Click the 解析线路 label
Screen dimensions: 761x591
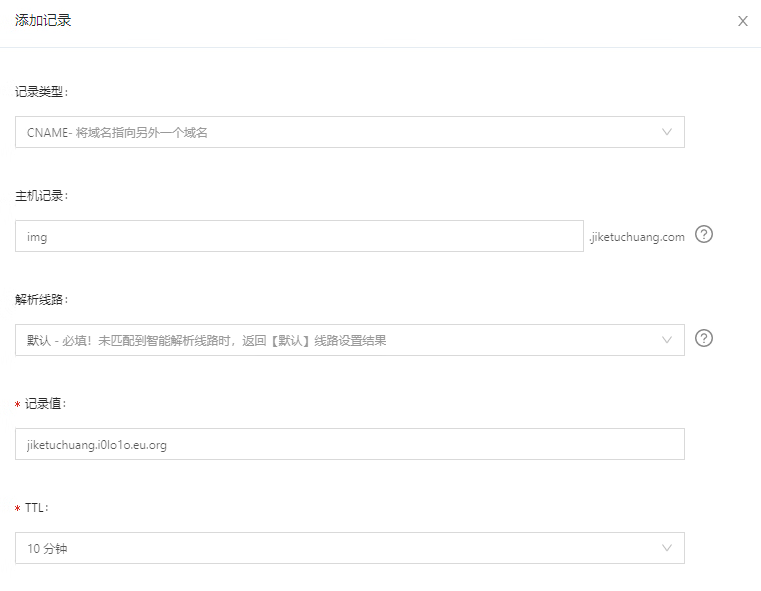click(41, 299)
